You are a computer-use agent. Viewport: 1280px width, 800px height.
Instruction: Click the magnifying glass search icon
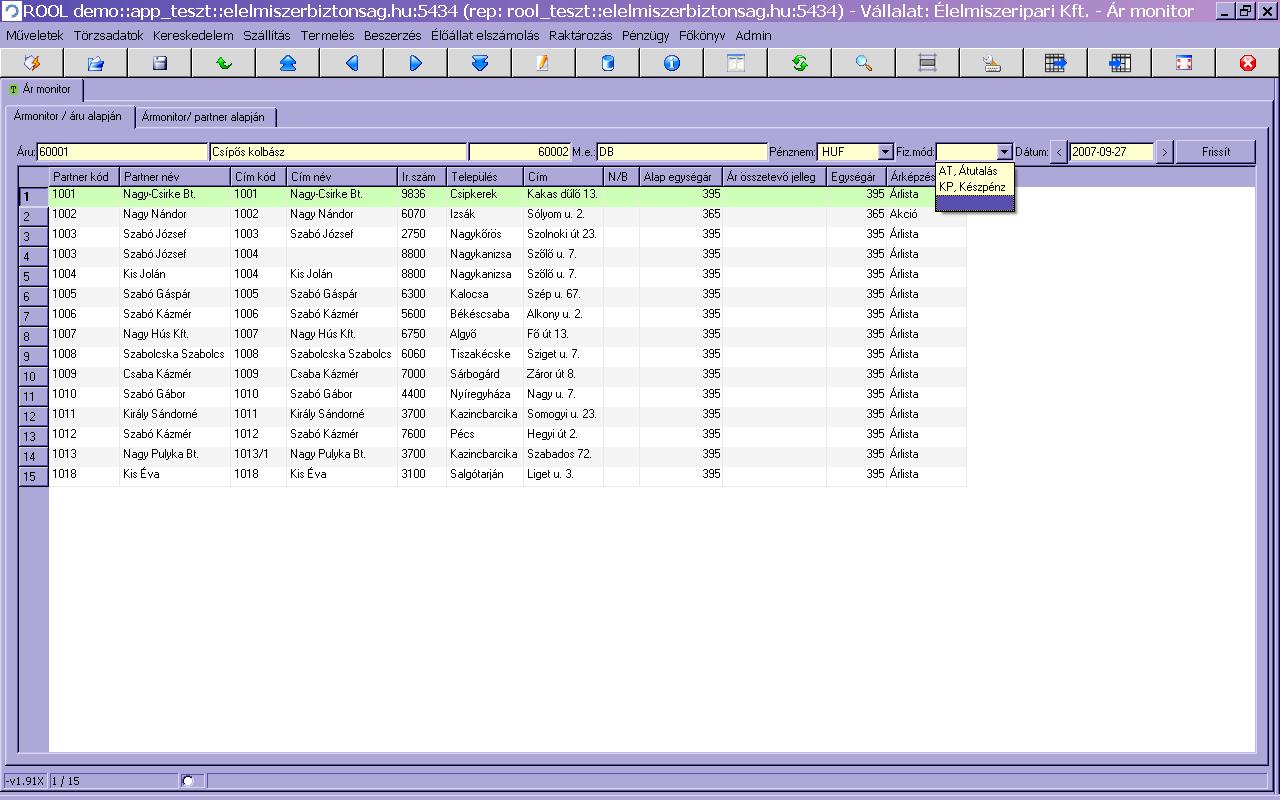click(x=864, y=63)
